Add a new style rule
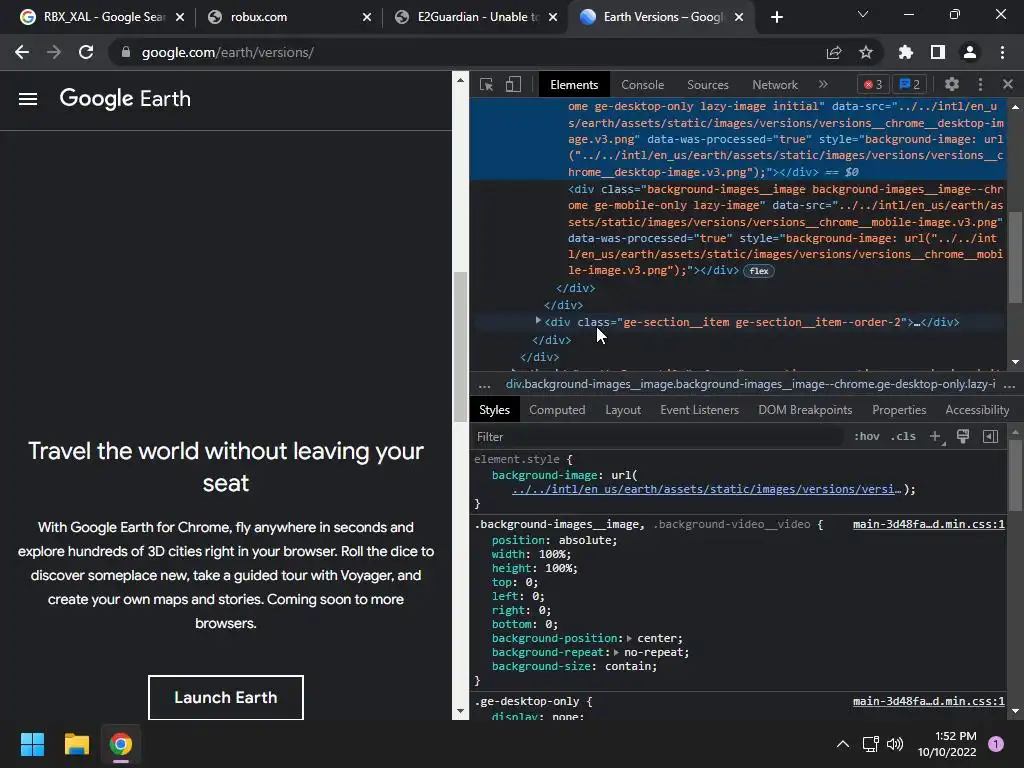The height and width of the screenshot is (768, 1024). click(x=936, y=436)
